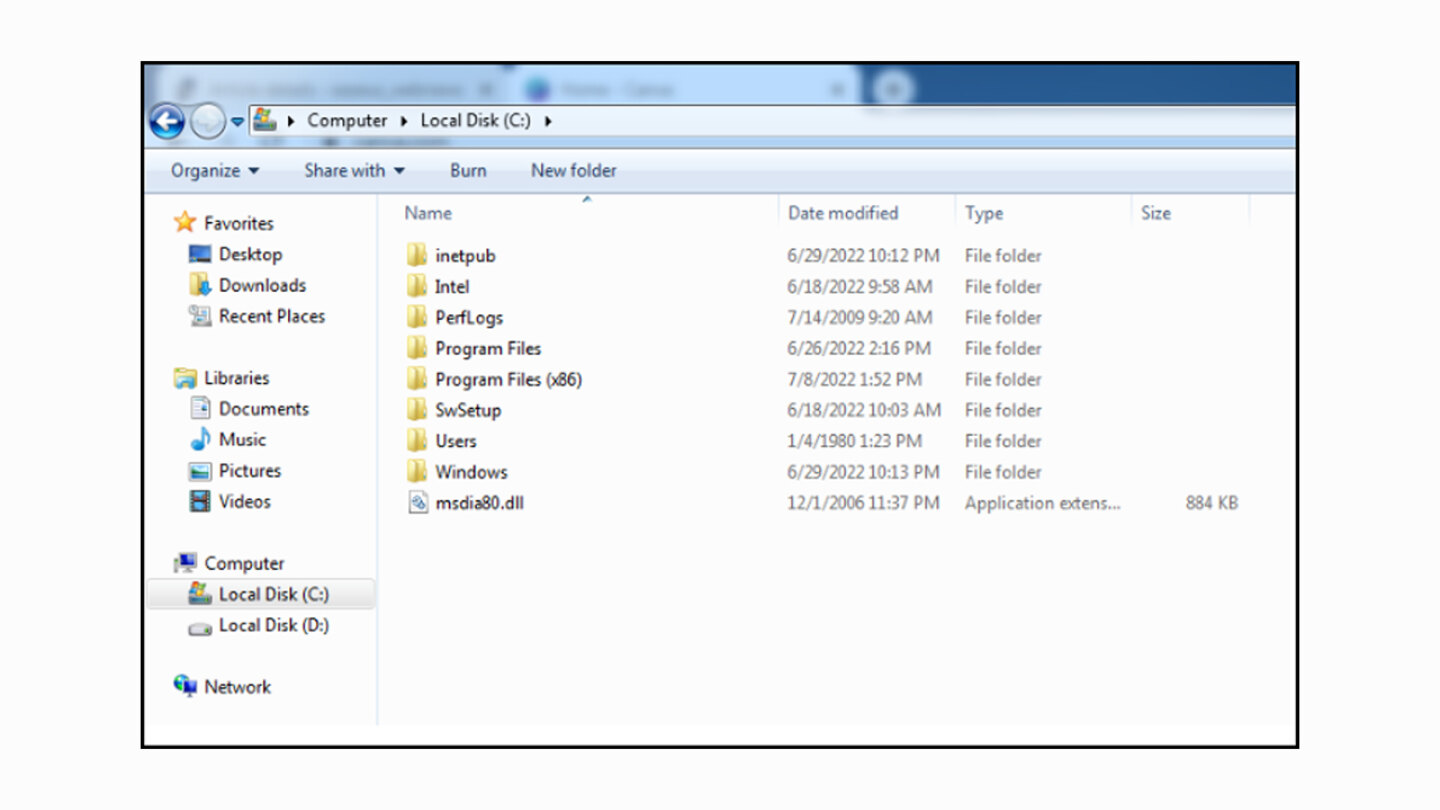Select the Program Files (x86) folder name
Screen dimensions: 1440x810
pyautogui.click(x=508, y=380)
